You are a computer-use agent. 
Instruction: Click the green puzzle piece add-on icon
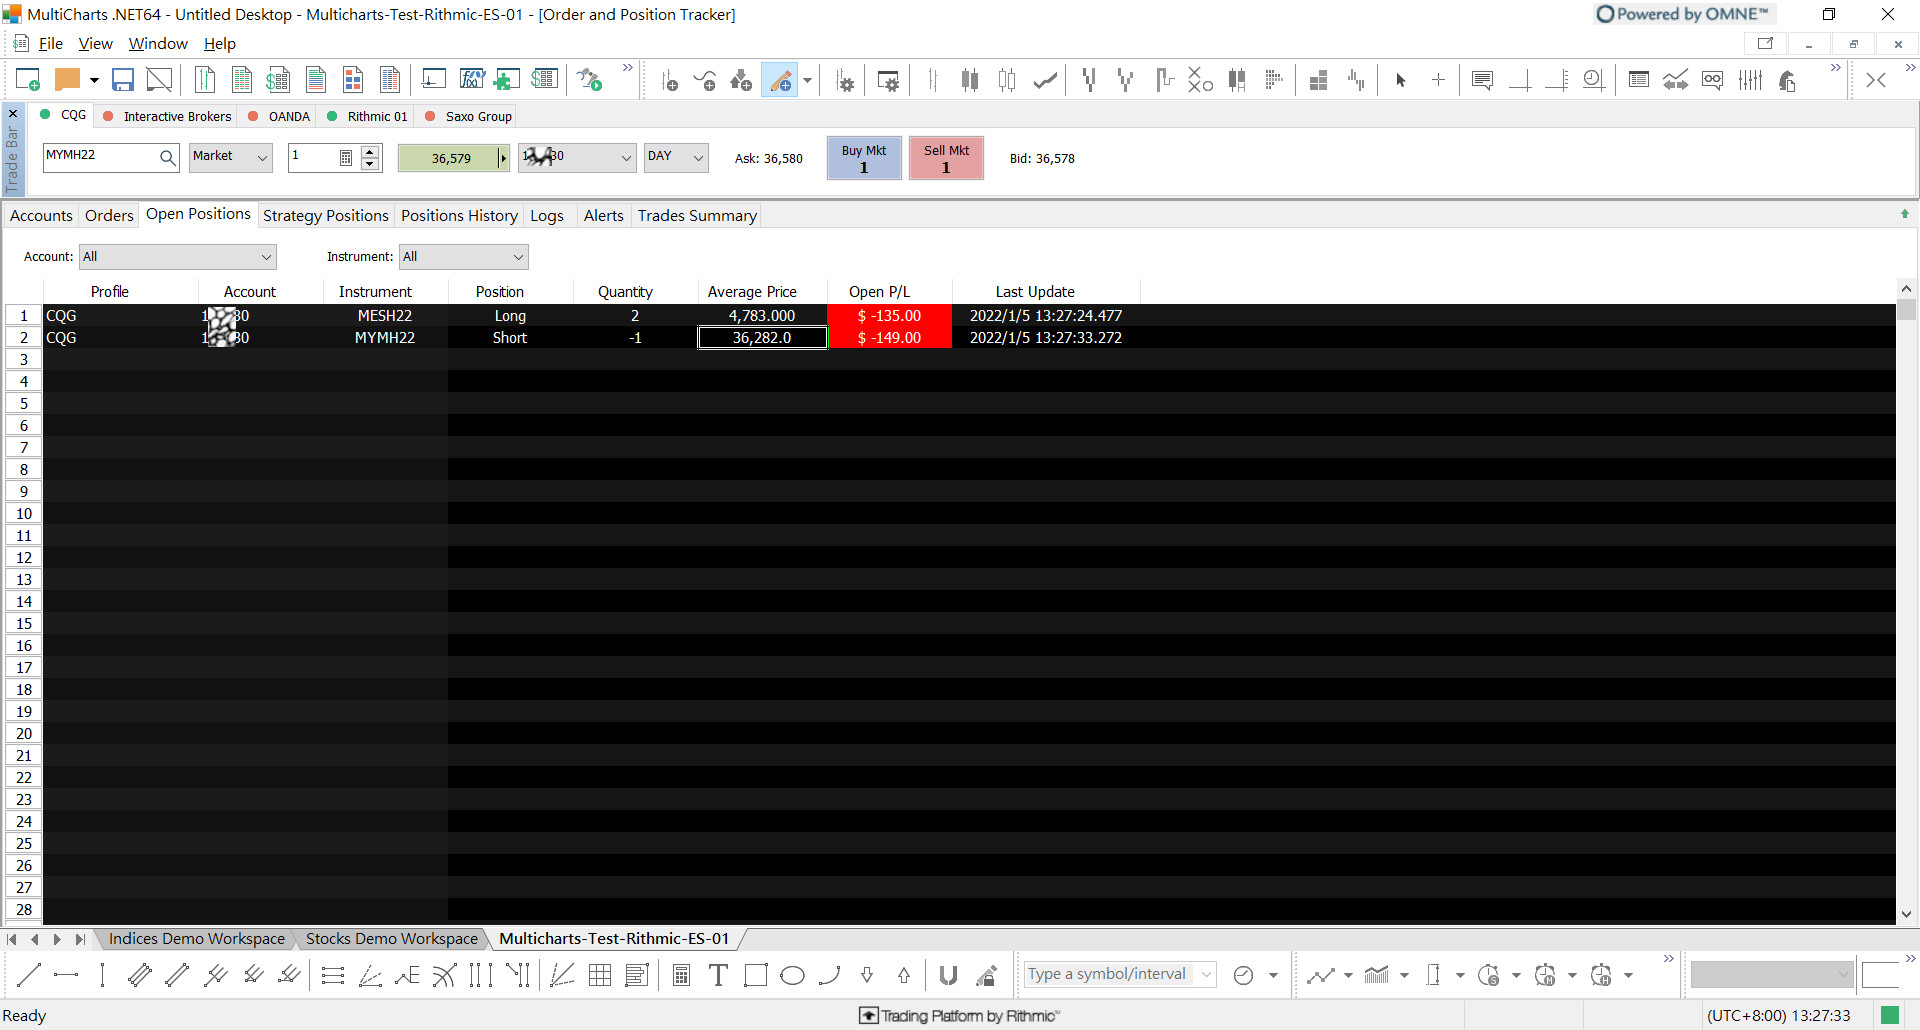point(507,80)
